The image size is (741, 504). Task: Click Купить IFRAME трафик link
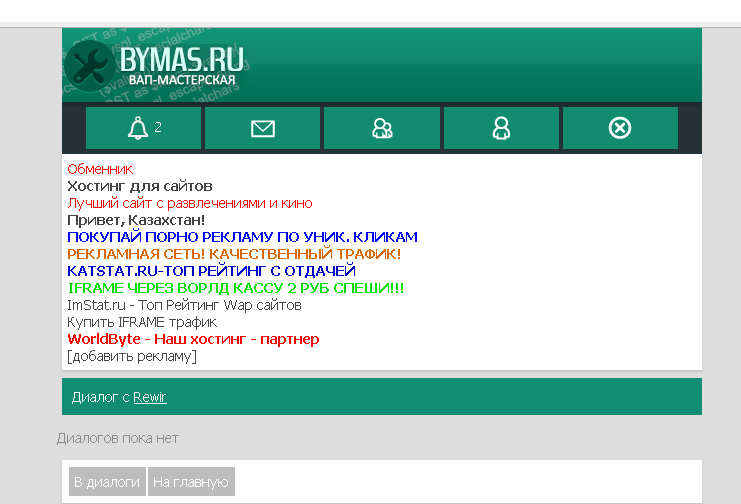[x=141, y=322]
